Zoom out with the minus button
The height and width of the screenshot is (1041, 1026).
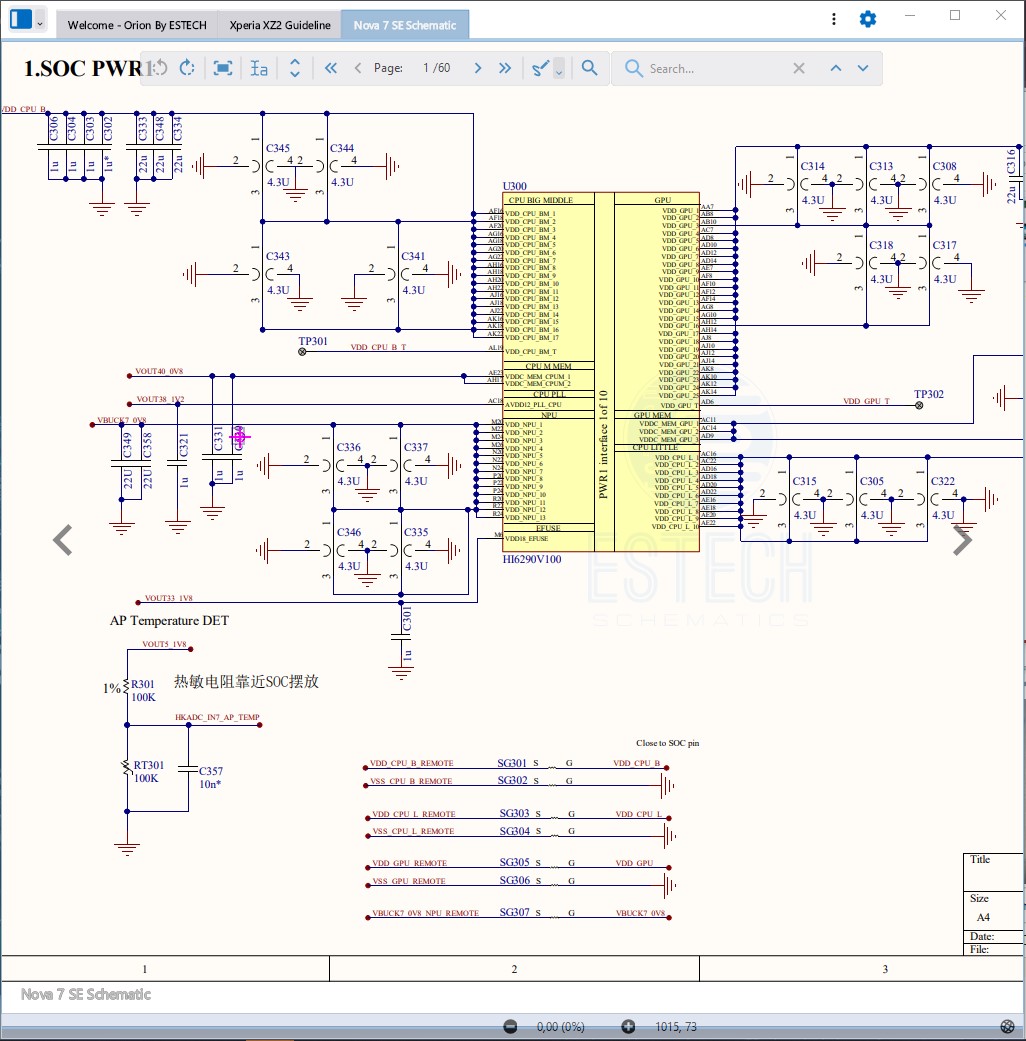510,1026
